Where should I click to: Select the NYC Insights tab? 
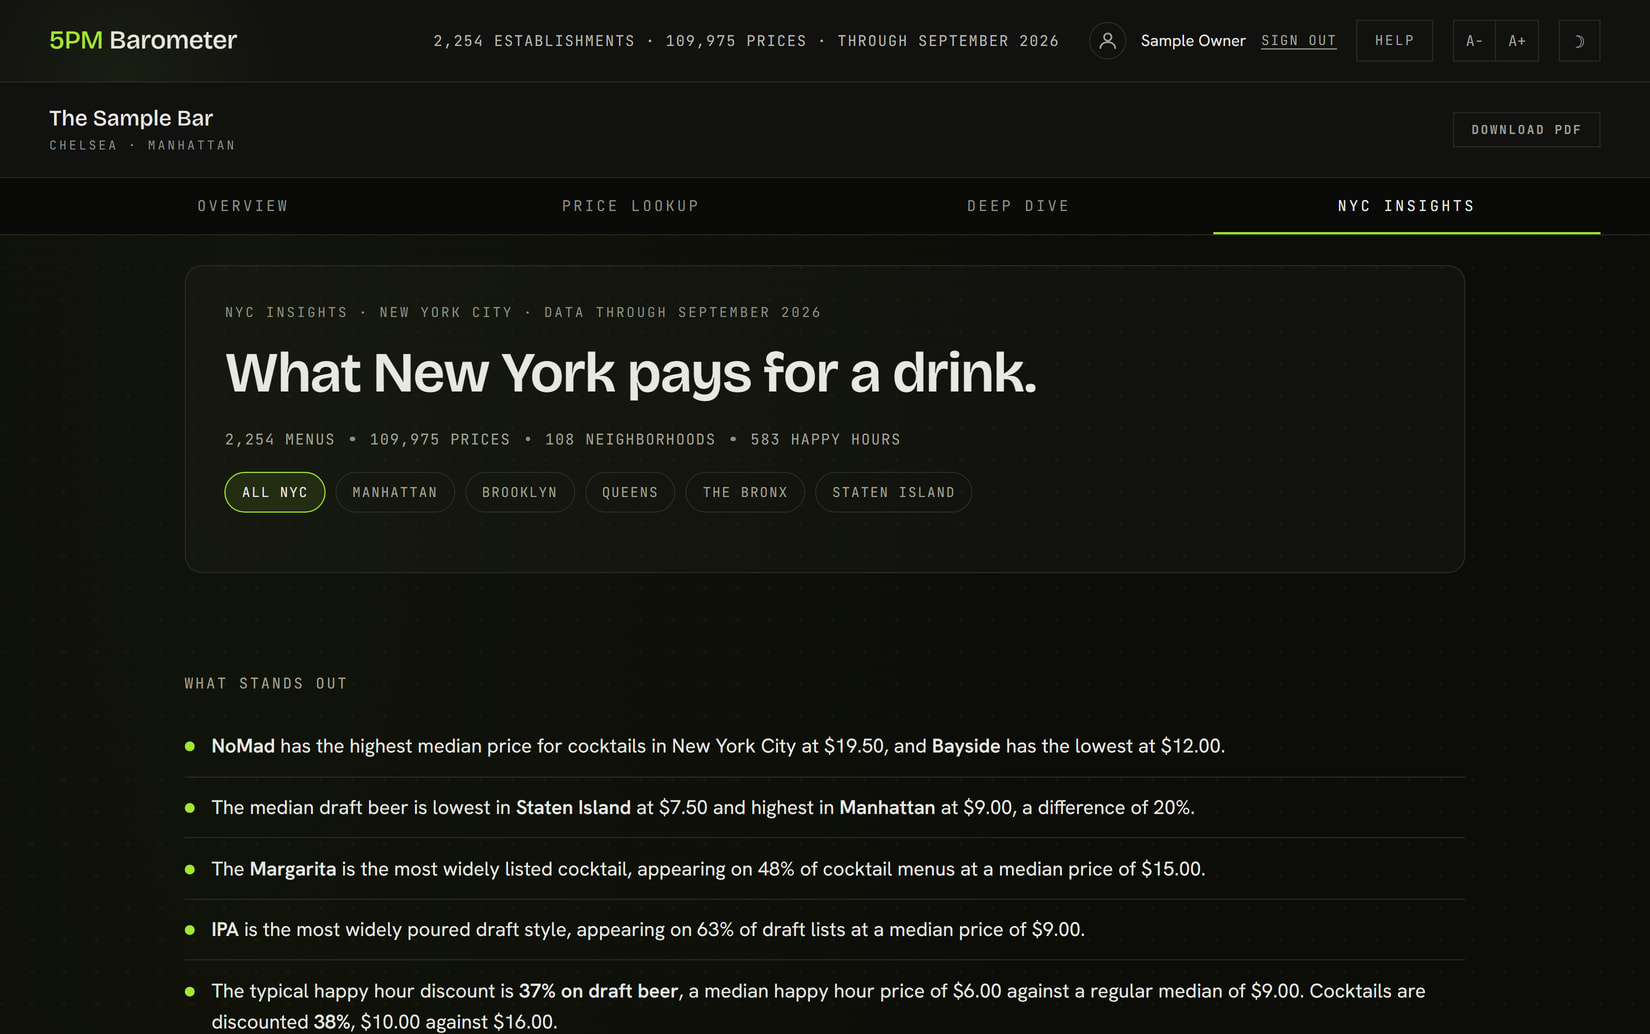[x=1406, y=206]
